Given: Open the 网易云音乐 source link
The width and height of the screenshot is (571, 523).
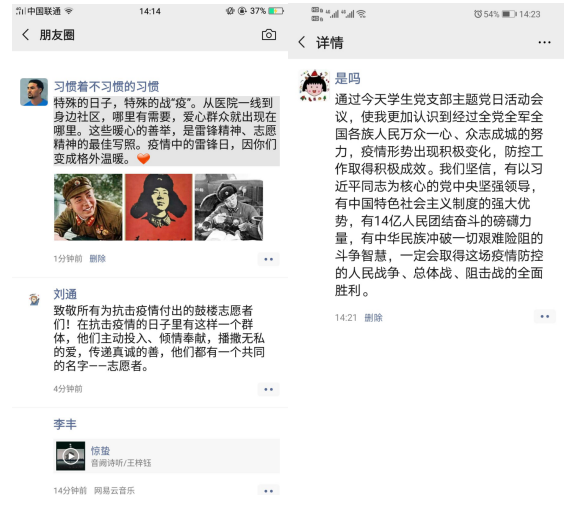Looking at the screenshot, I should click(114, 491).
